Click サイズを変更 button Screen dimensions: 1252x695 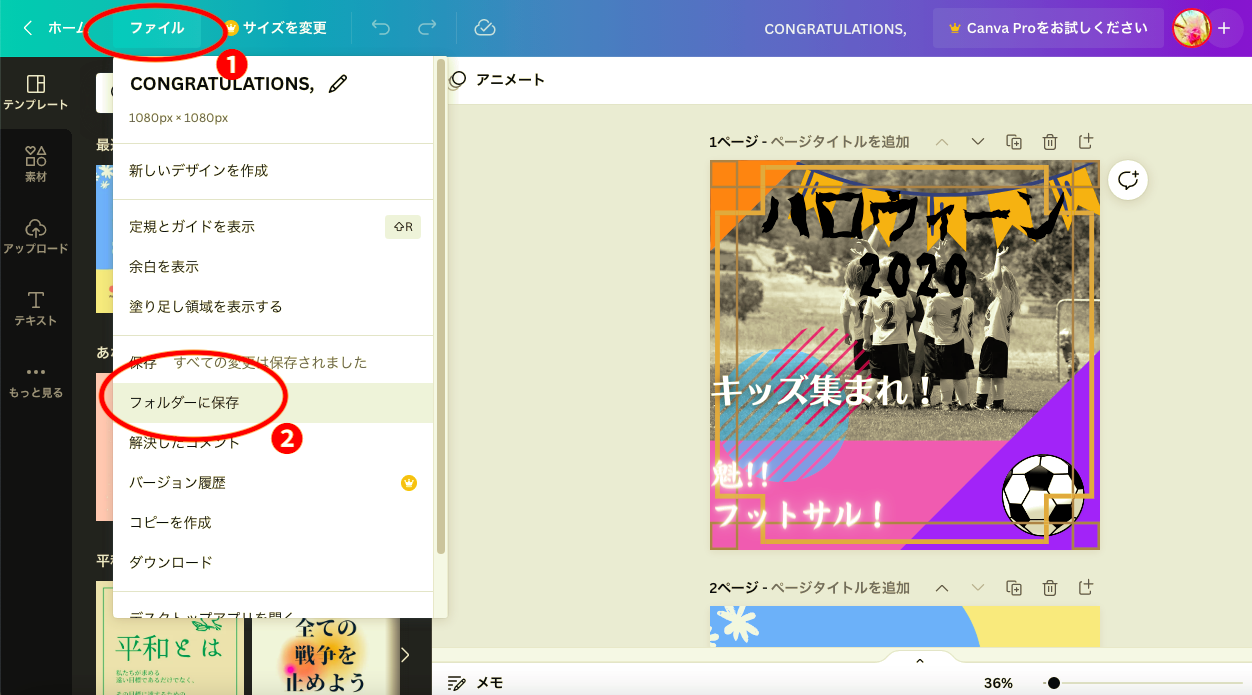click(x=275, y=28)
